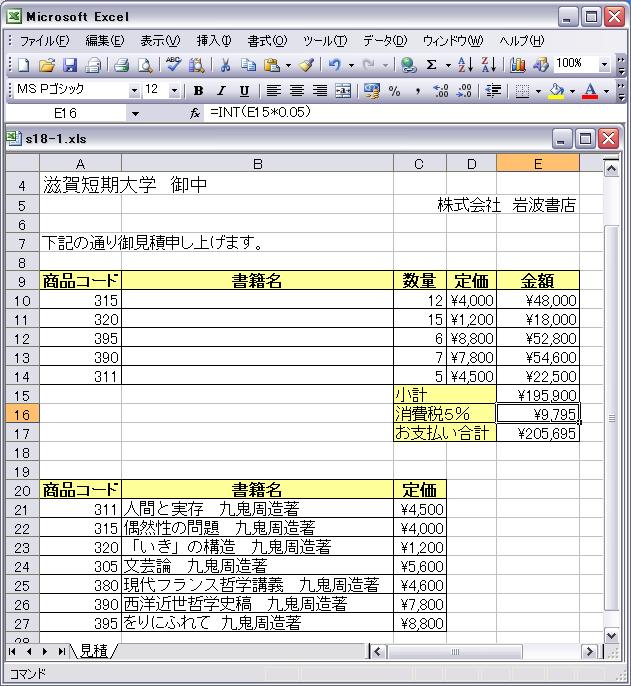The height and width of the screenshot is (686, 631).
Task: Increase decimal places
Action: click(x=441, y=91)
